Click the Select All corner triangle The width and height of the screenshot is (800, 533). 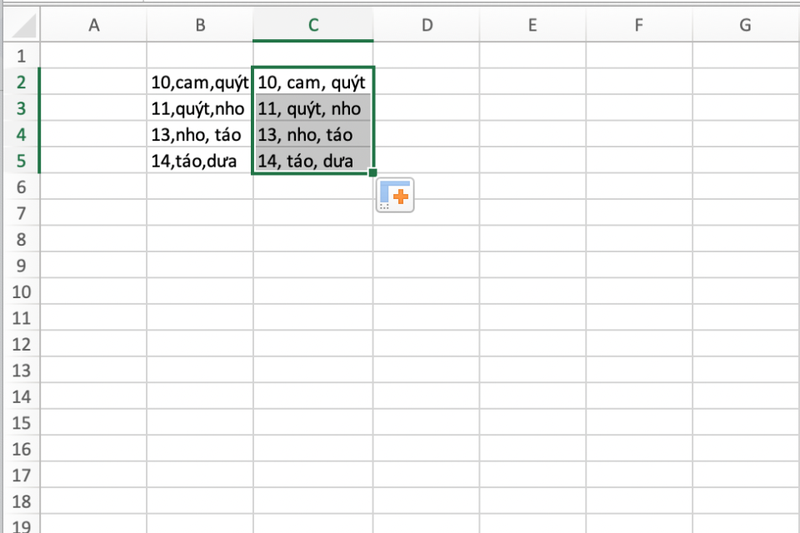tap(24, 26)
